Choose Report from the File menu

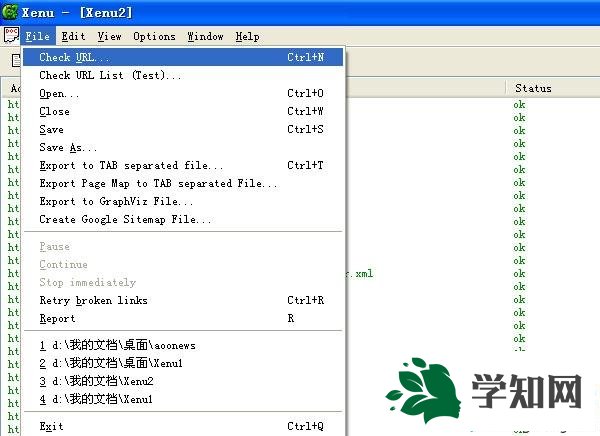(183, 318)
